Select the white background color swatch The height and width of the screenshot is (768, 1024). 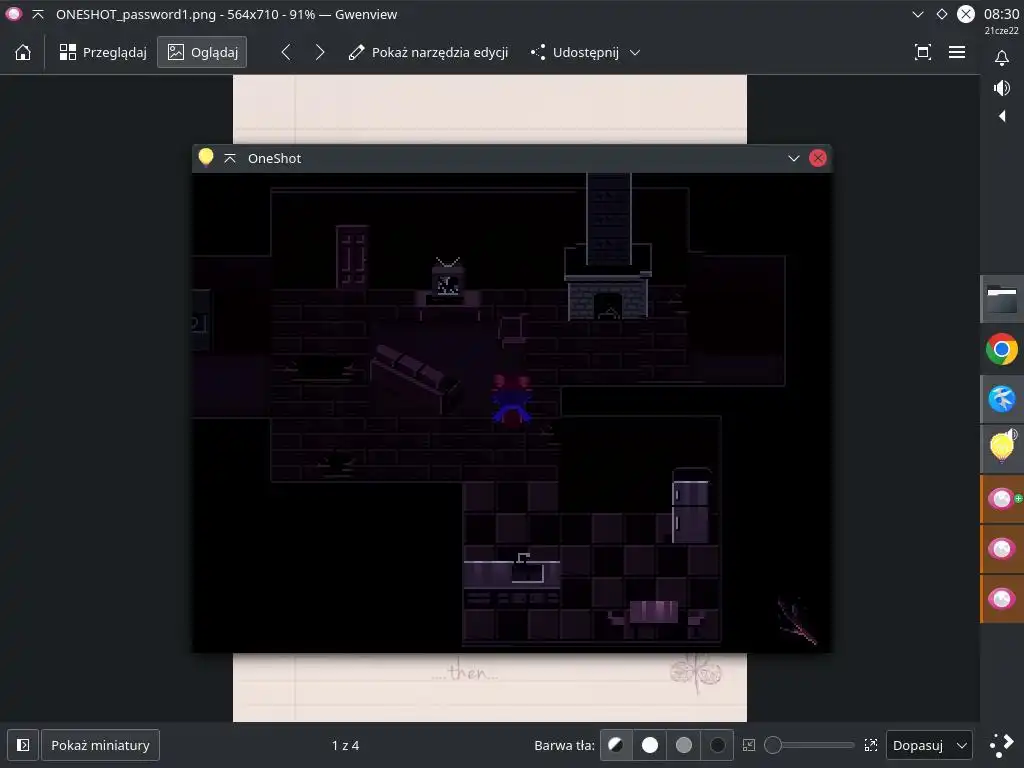650,745
